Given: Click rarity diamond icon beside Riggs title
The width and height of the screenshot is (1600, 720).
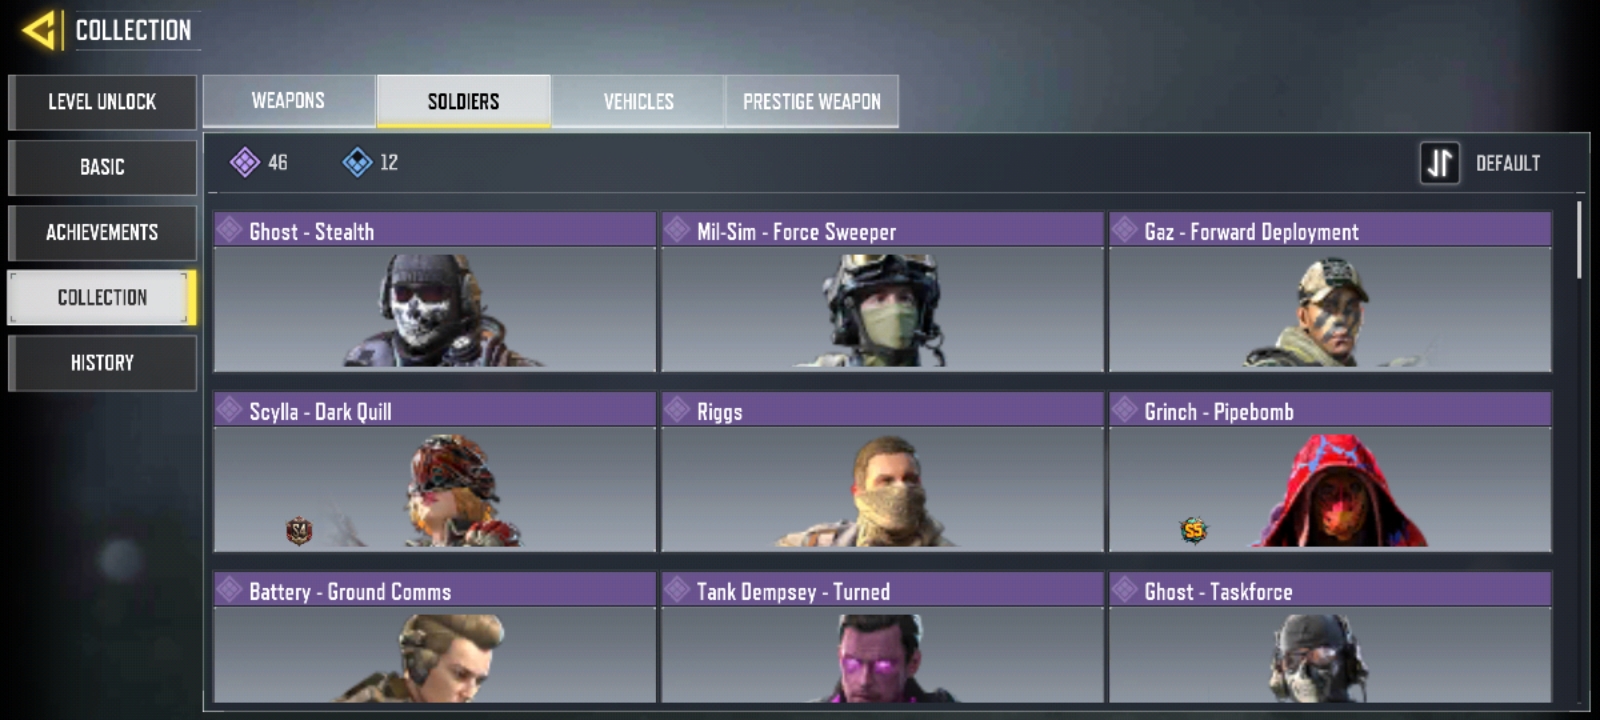Looking at the screenshot, I should [677, 410].
